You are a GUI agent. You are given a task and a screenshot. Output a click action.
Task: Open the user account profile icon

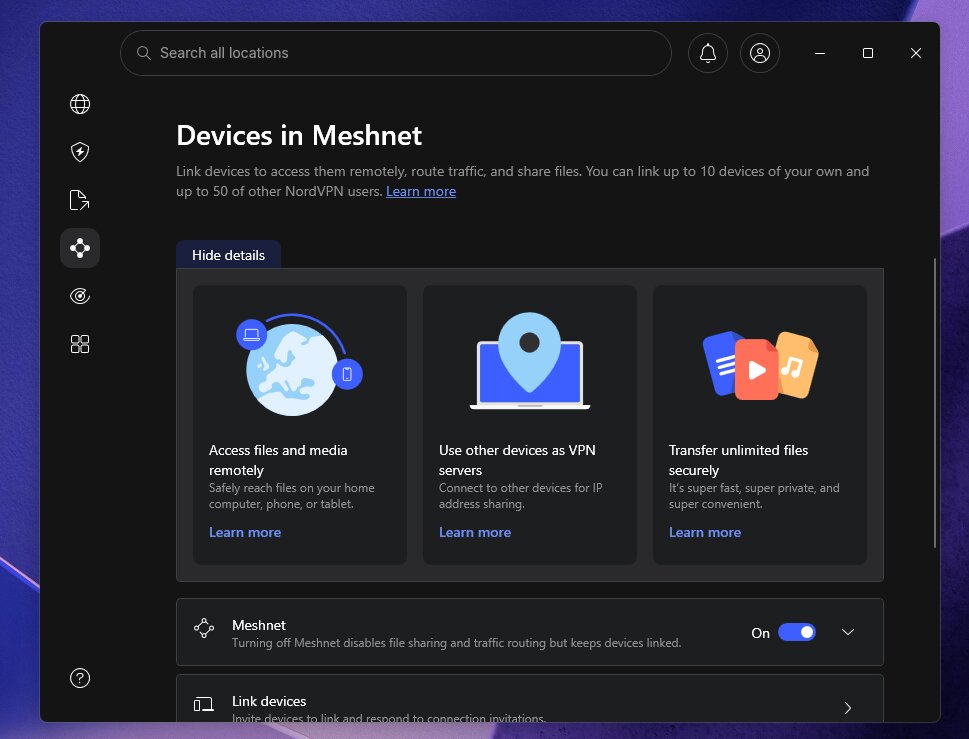point(760,53)
